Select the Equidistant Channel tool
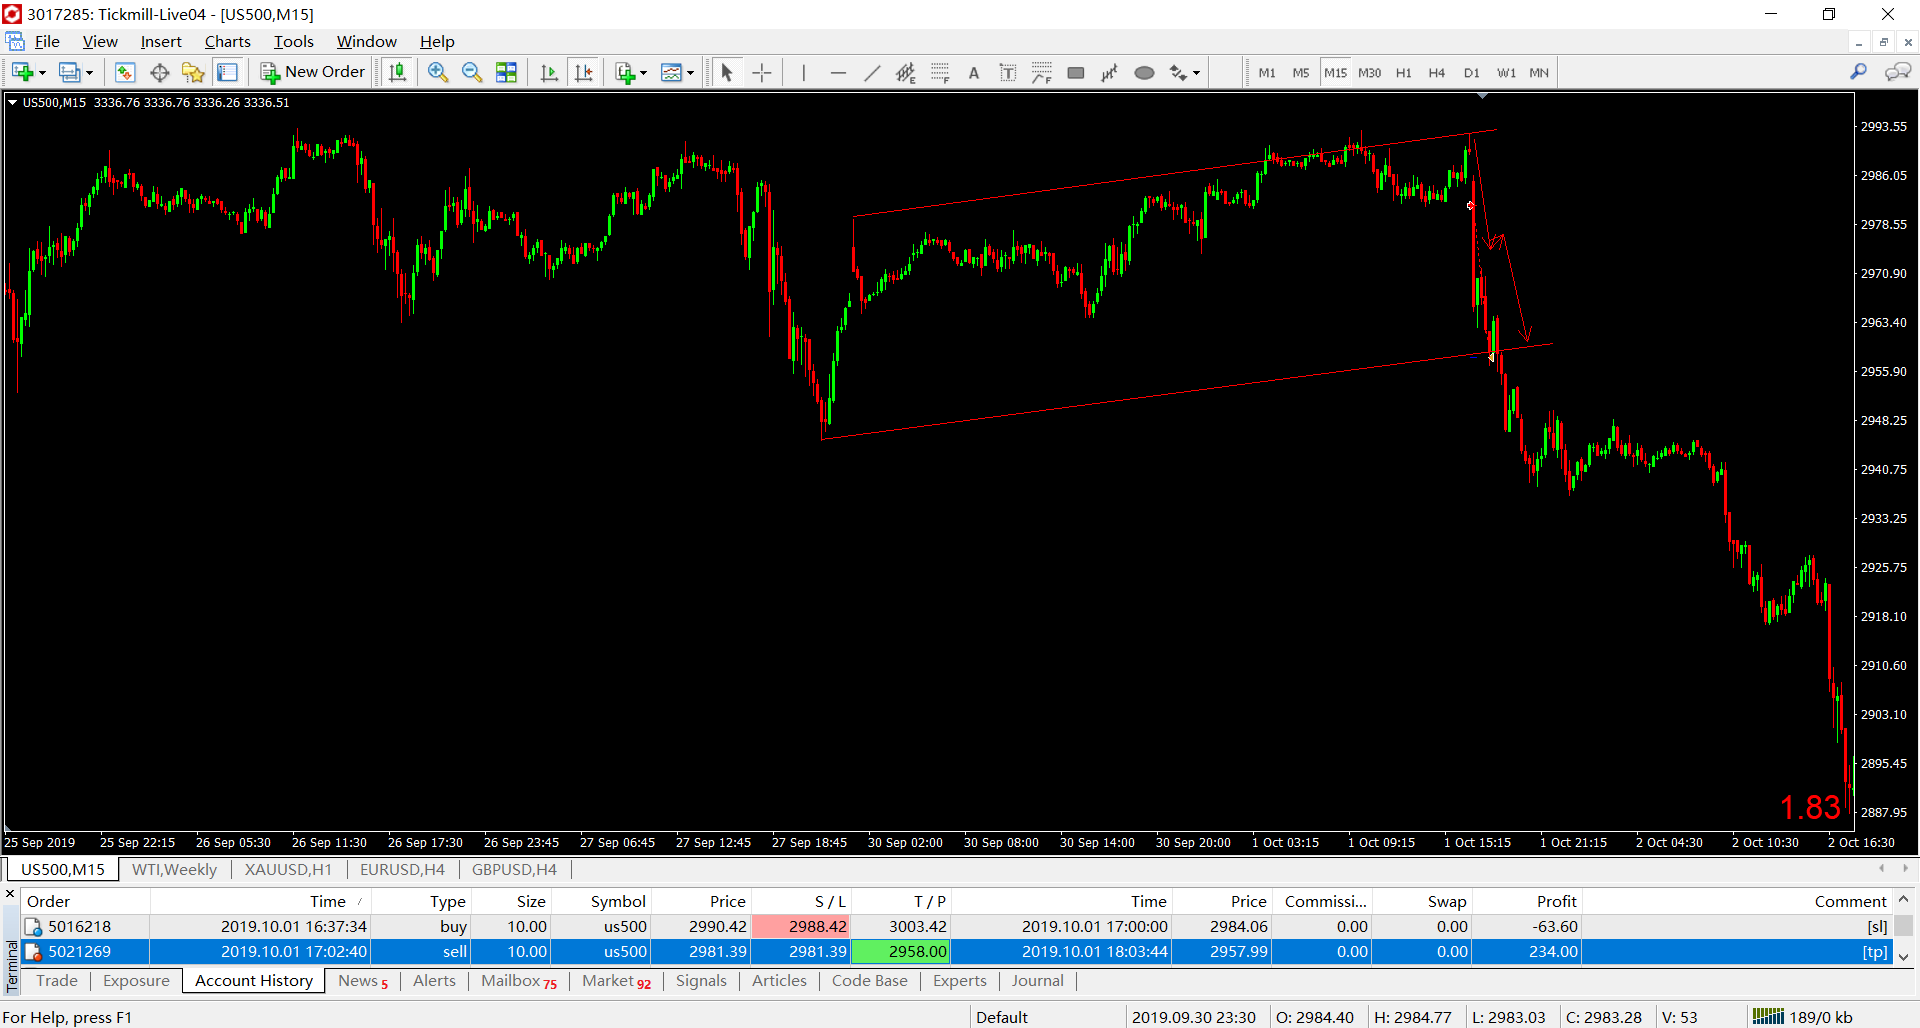 (906, 72)
